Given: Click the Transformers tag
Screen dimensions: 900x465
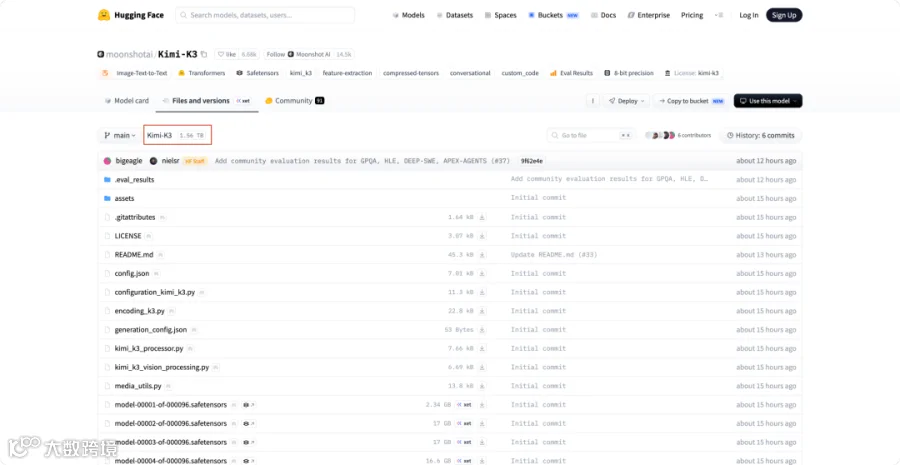Looking at the screenshot, I should (201, 73).
